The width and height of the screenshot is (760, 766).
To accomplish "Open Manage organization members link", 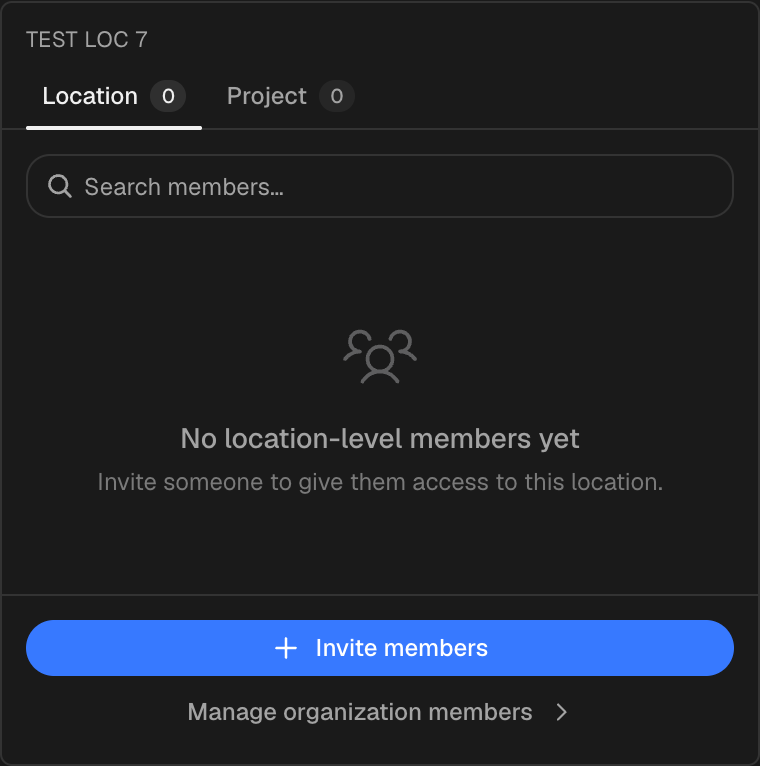I will [377, 712].
